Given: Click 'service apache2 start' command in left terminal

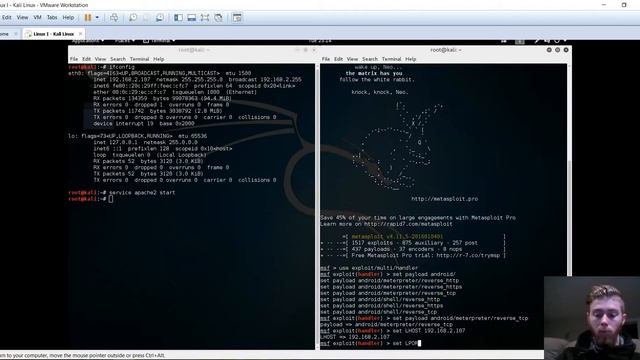Looking at the screenshot, I should pos(142,193).
